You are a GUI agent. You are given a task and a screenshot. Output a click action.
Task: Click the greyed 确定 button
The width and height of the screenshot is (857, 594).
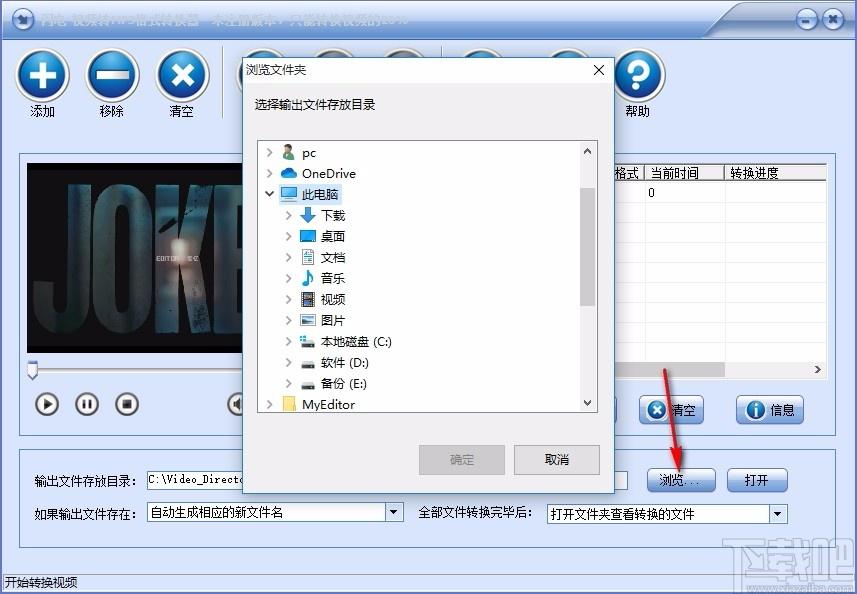pyautogui.click(x=462, y=460)
